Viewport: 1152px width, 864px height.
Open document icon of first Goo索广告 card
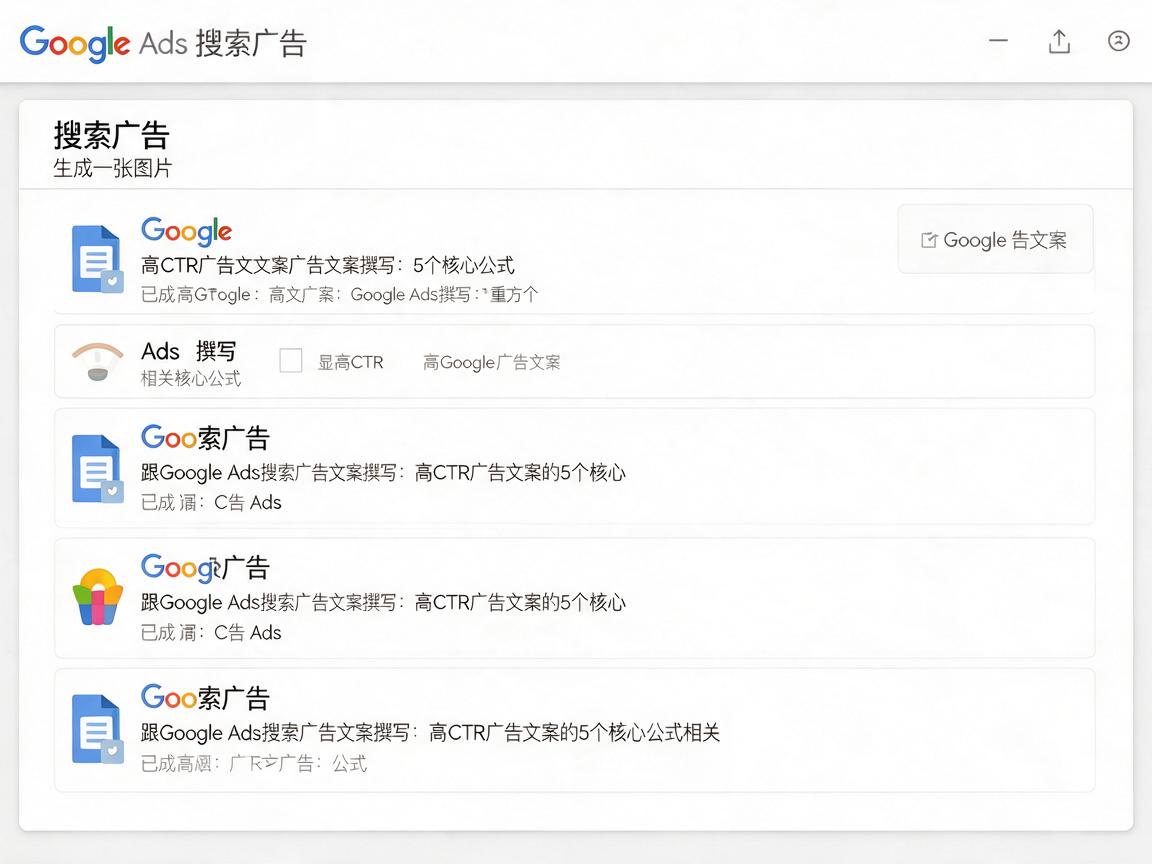click(97, 469)
